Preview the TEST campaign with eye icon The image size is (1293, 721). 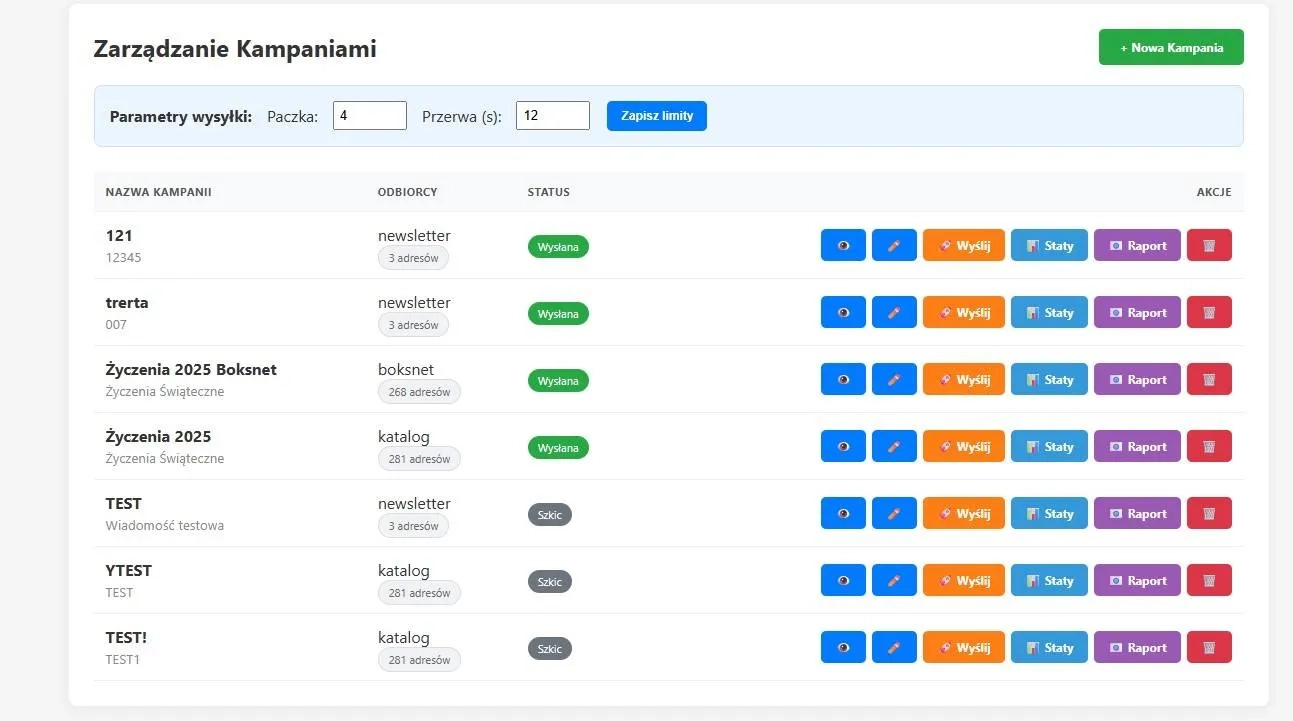pos(843,514)
